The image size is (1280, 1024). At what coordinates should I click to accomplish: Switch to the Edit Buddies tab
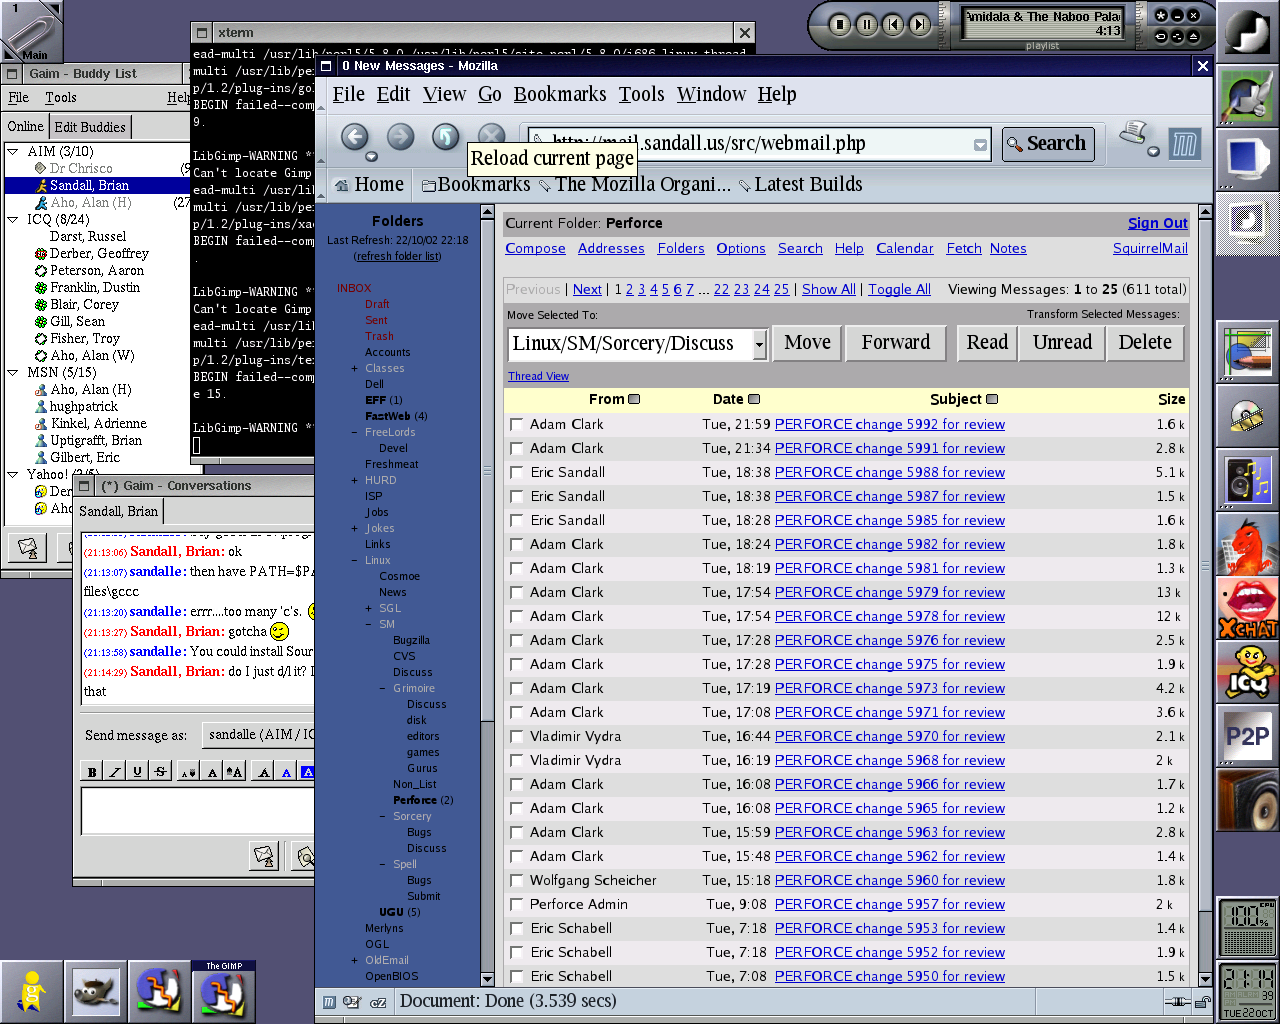pyautogui.click(x=90, y=127)
